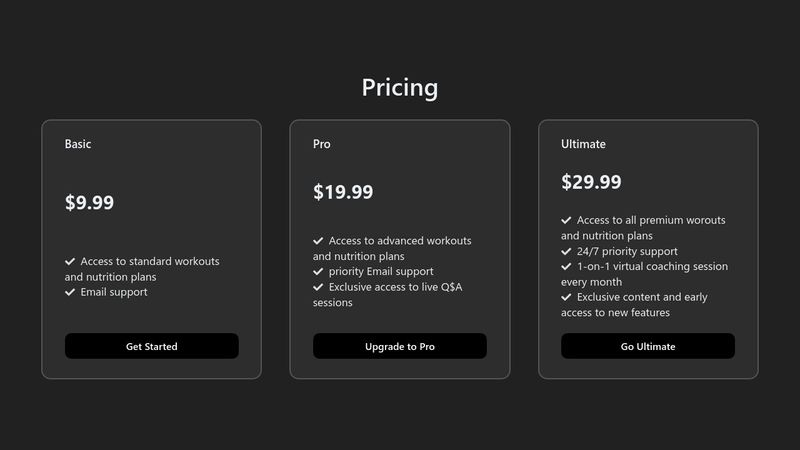
Task: Click checkmark beside 1-on-1 virtual coaching
Action: coord(566,267)
